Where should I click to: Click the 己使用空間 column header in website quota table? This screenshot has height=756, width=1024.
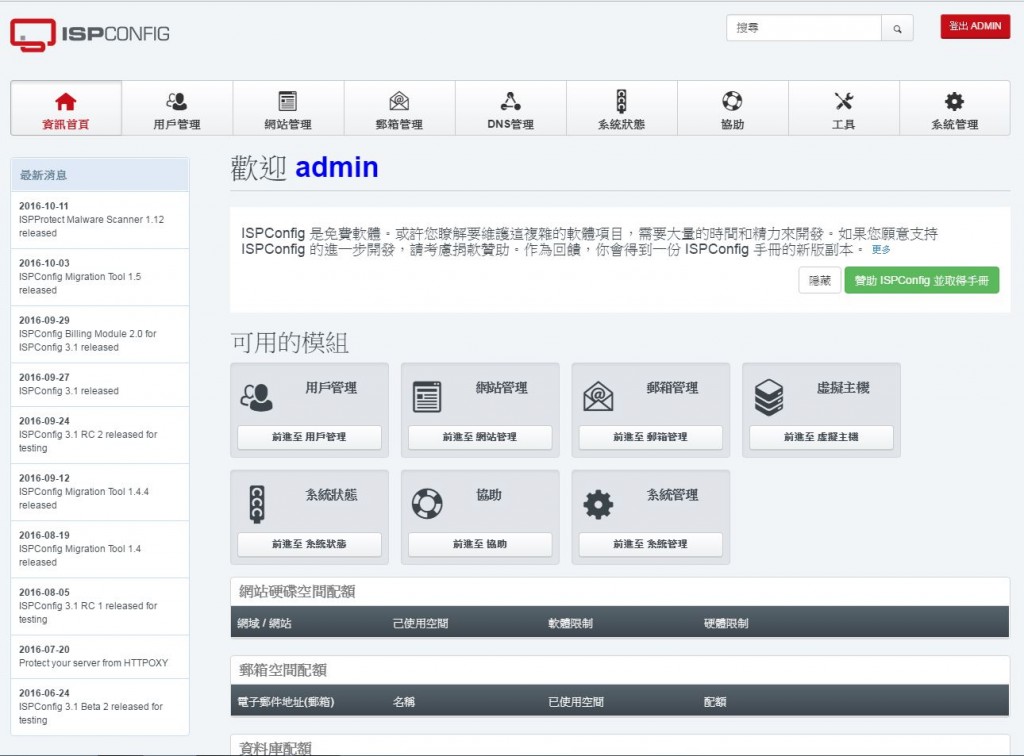(421, 623)
